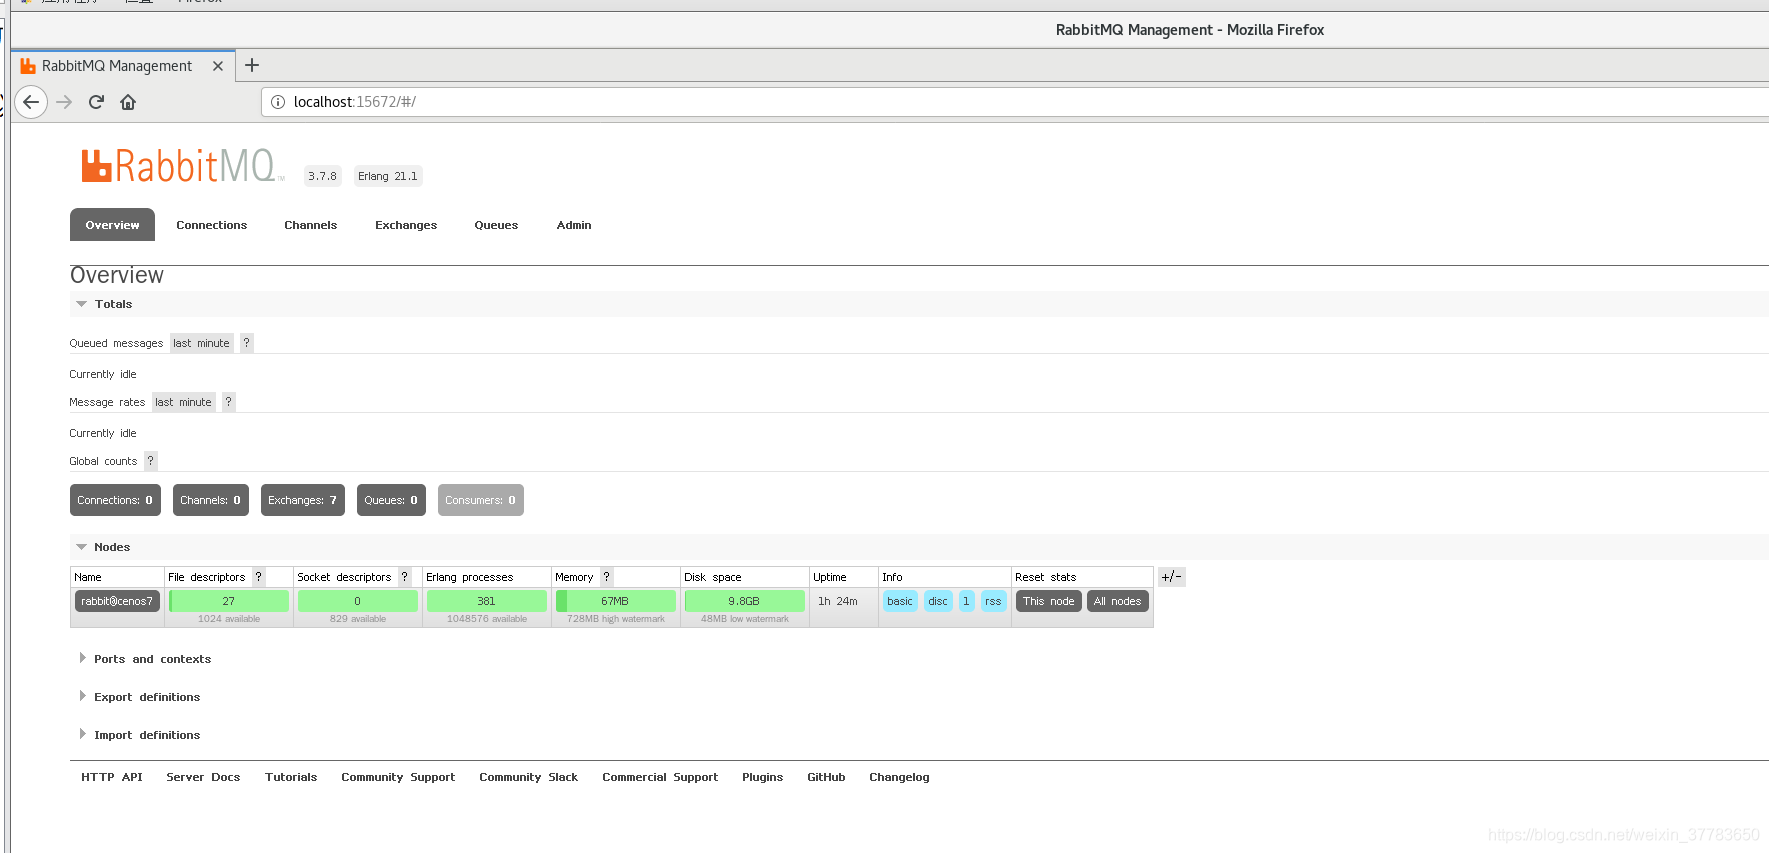The image size is (1769, 853).
Task: Click the rss info tag
Action: pos(993,601)
